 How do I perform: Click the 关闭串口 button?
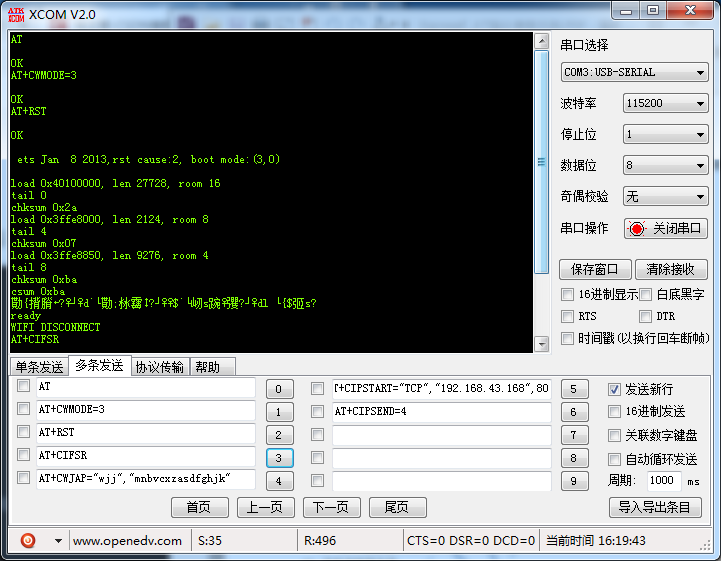click(665, 229)
